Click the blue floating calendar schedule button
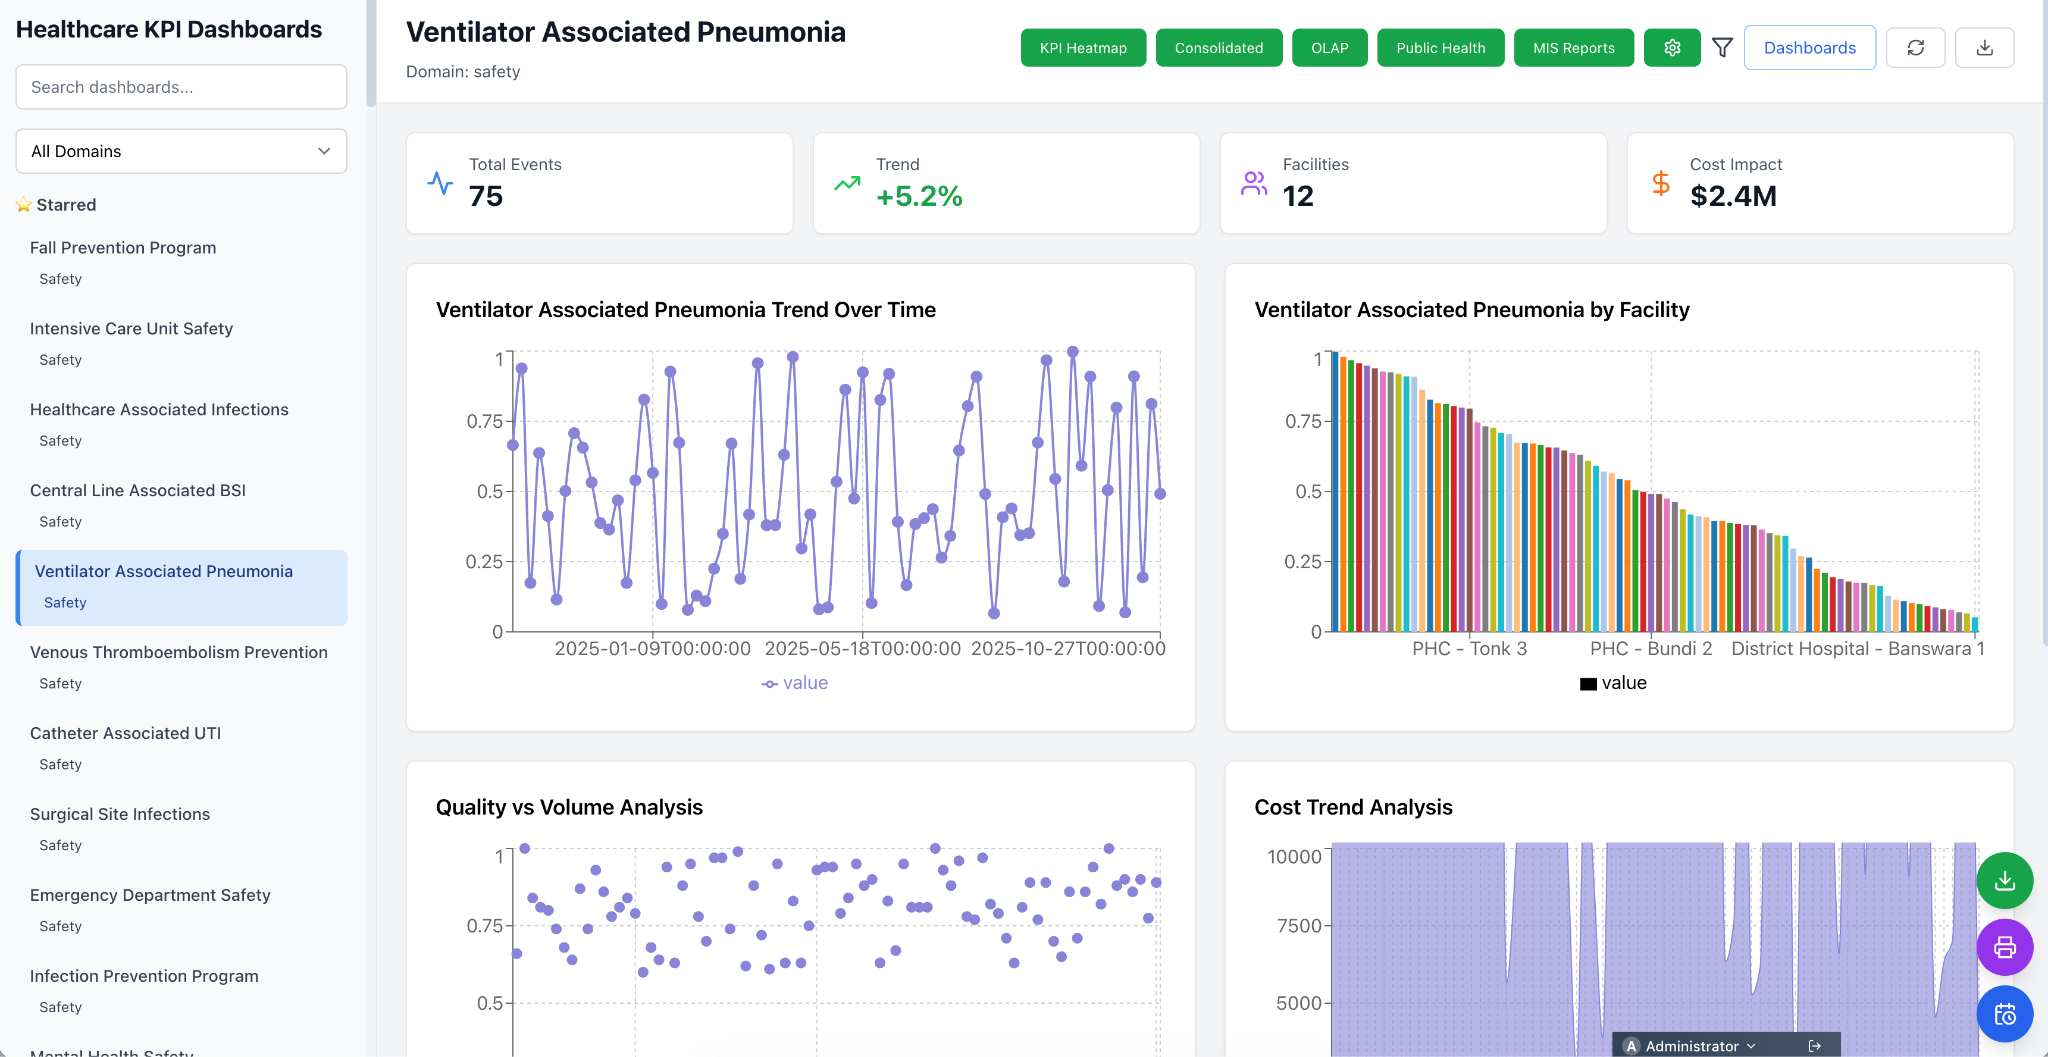Screen dimensions: 2048x1057 pyautogui.click(x=2005, y=1014)
